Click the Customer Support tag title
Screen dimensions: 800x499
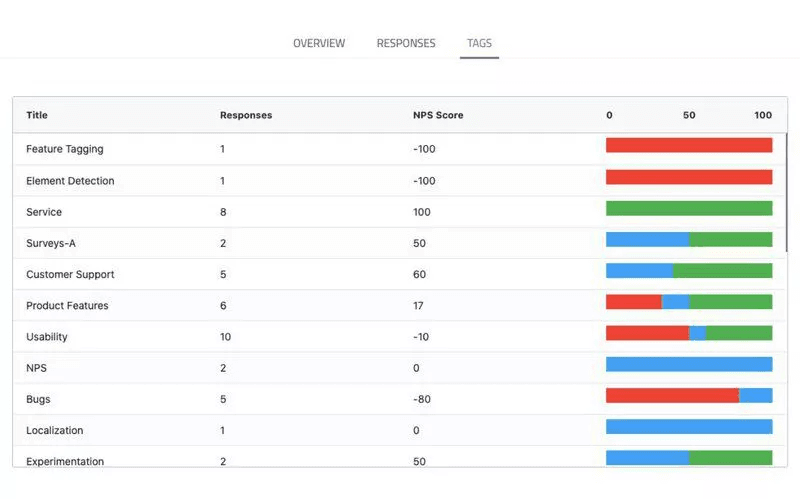click(x=70, y=274)
